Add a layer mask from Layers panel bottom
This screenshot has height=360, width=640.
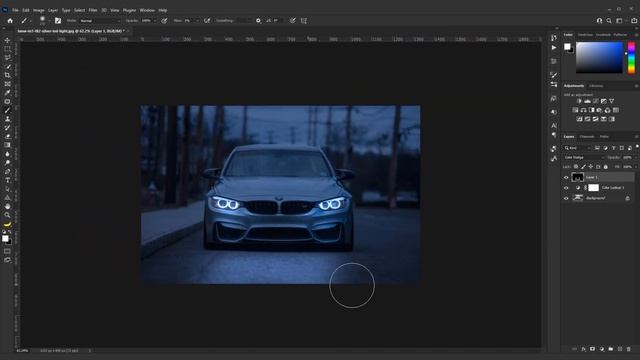pyautogui.click(x=592, y=349)
